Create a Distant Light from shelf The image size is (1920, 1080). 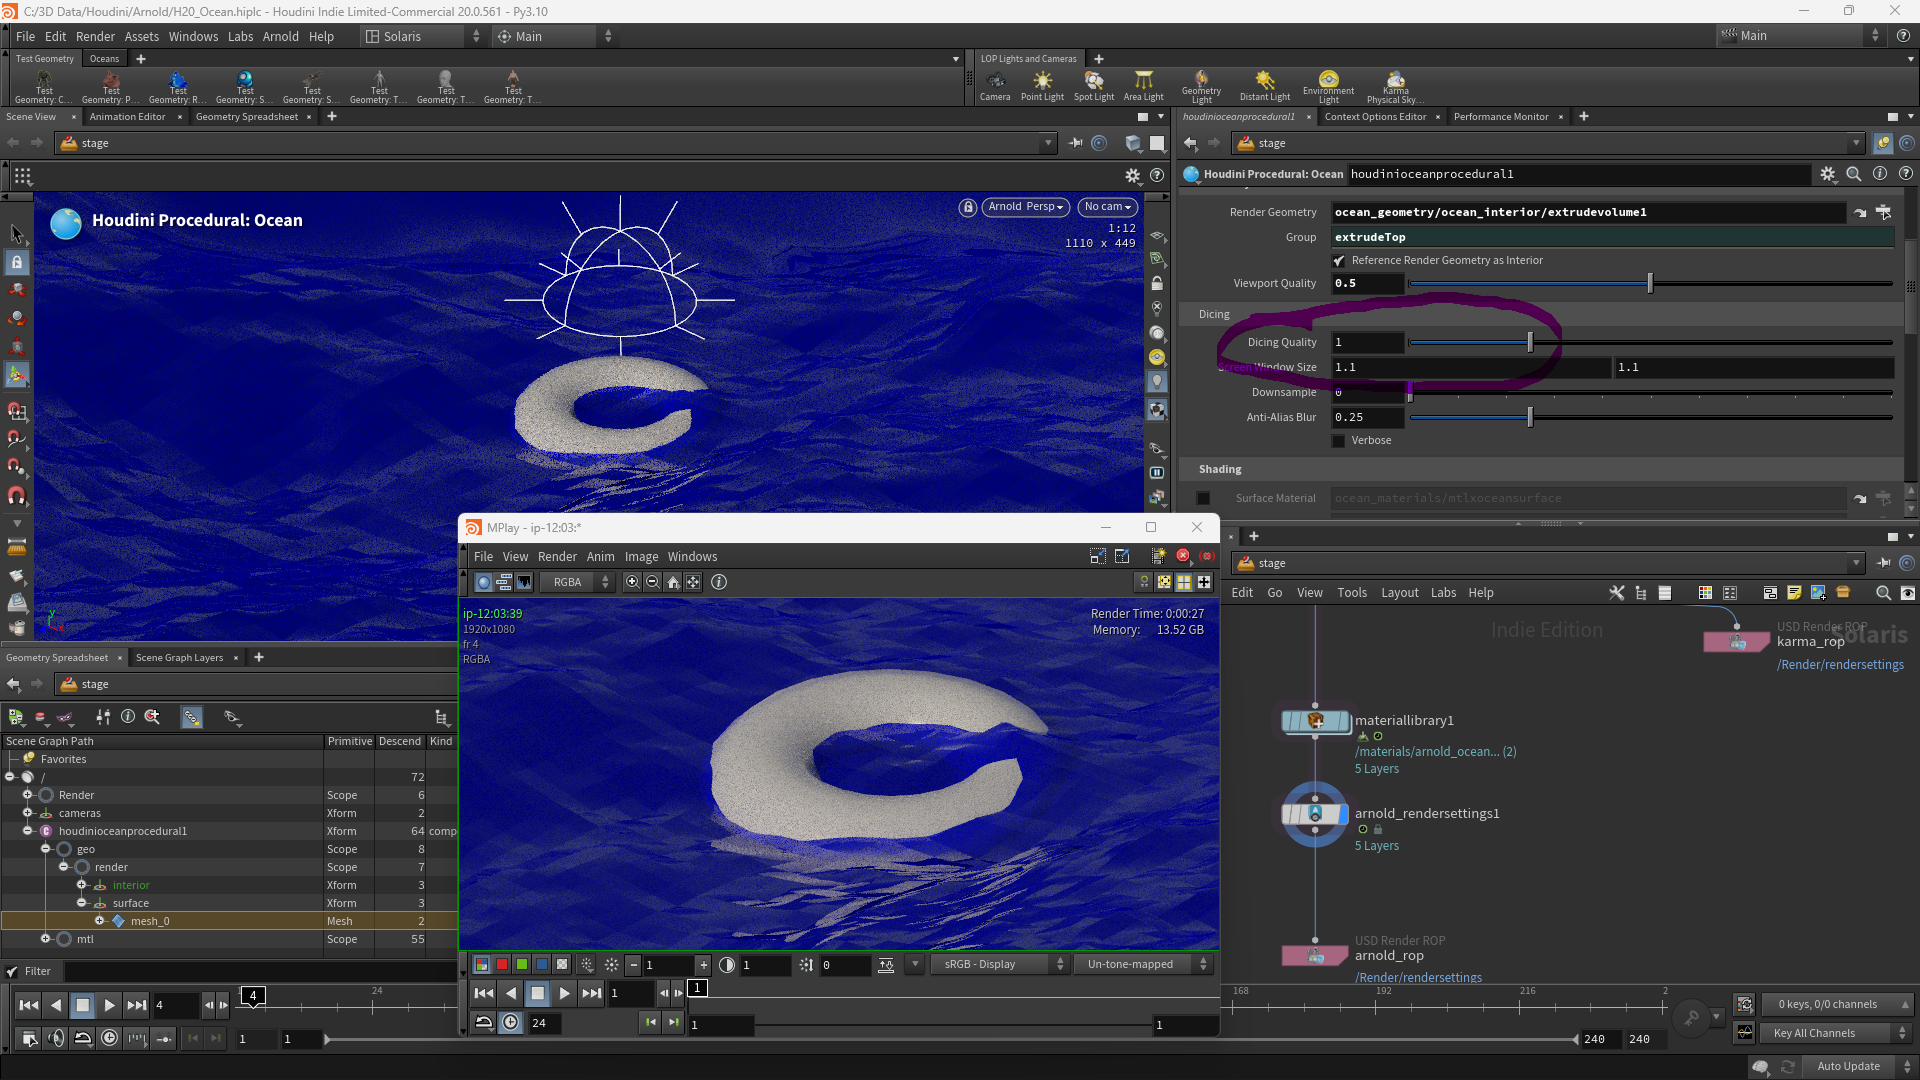point(1265,85)
